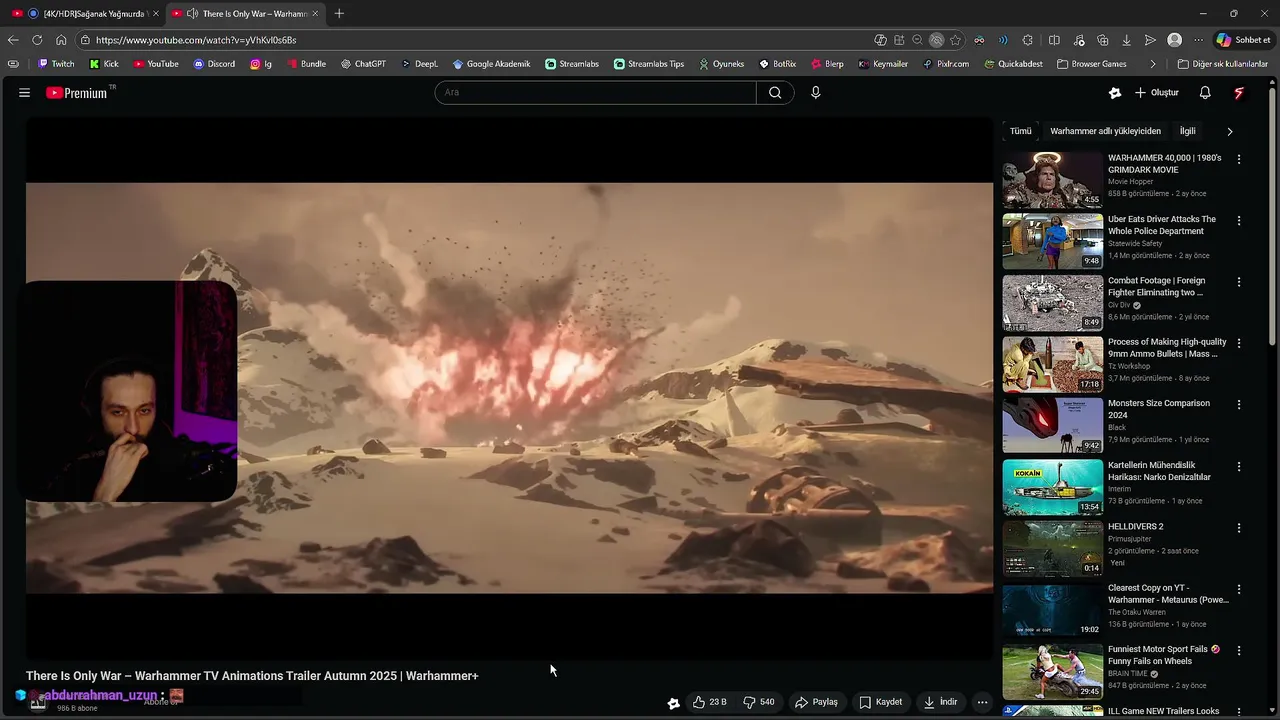
Task: Open the YouTube guide hamburger menu
Action: tap(24, 93)
